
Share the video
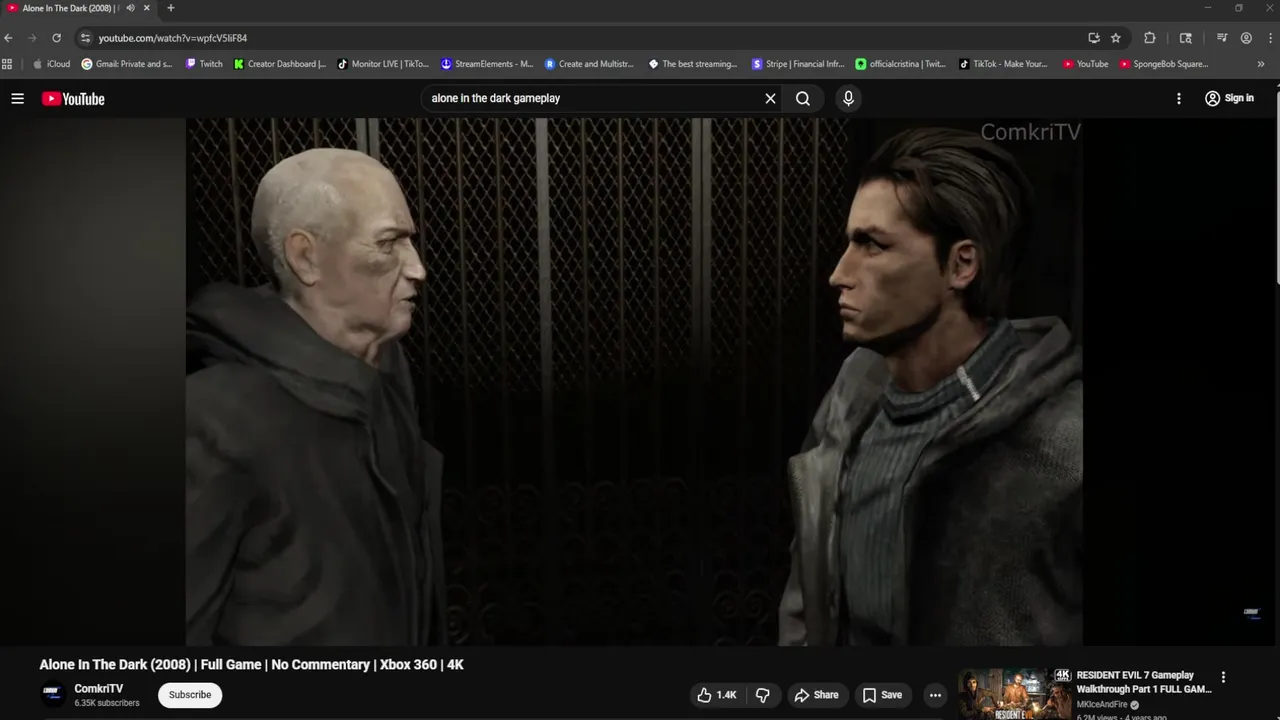(816, 695)
